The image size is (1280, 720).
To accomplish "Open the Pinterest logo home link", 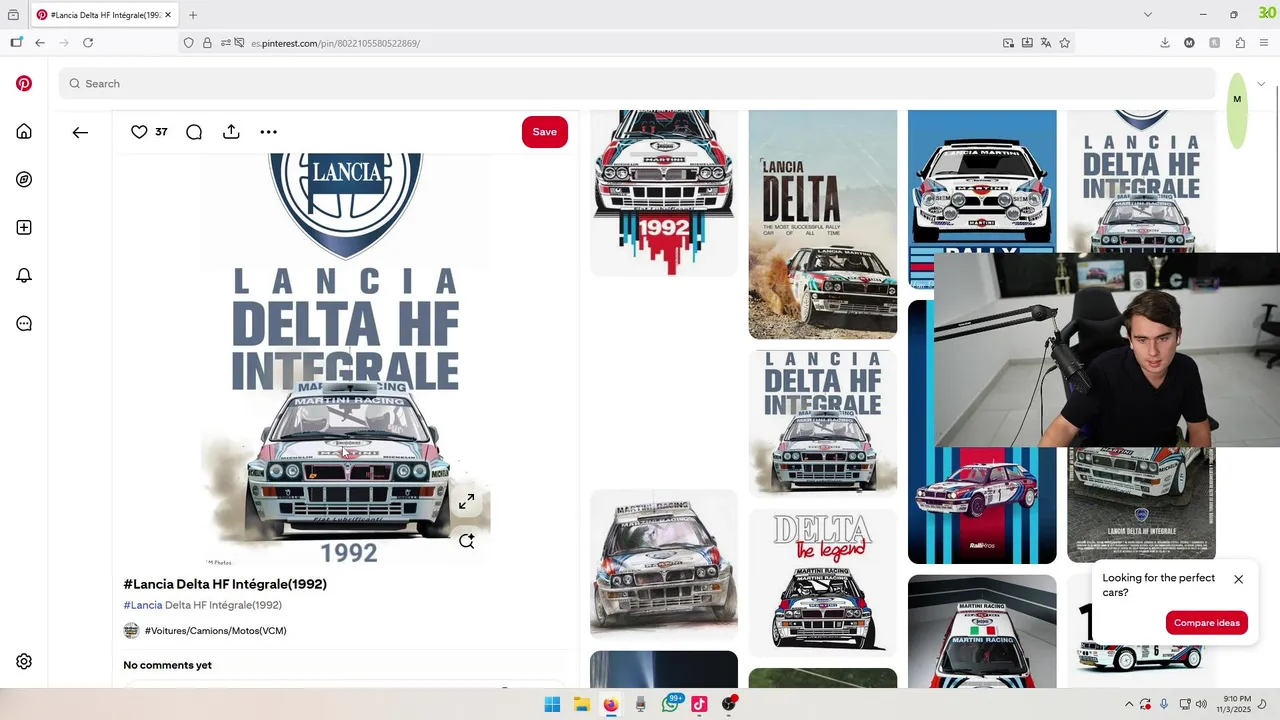I will (x=24, y=84).
